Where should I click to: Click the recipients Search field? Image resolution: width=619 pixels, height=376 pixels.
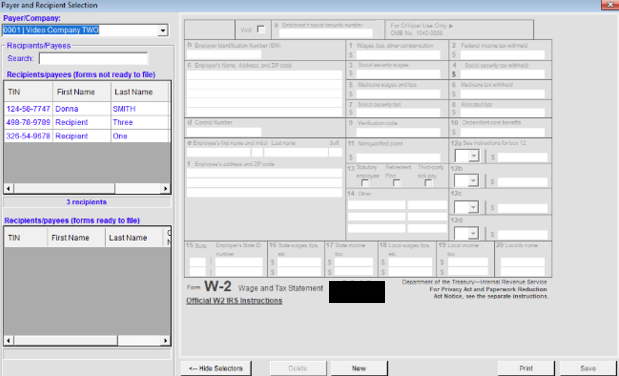(x=93, y=58)
